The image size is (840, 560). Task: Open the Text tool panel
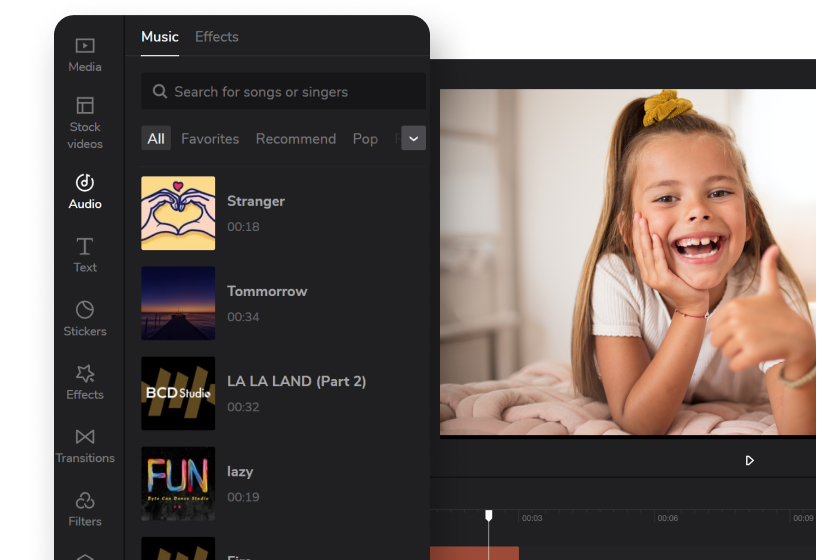pyautogui.click(x=85, y=255)
